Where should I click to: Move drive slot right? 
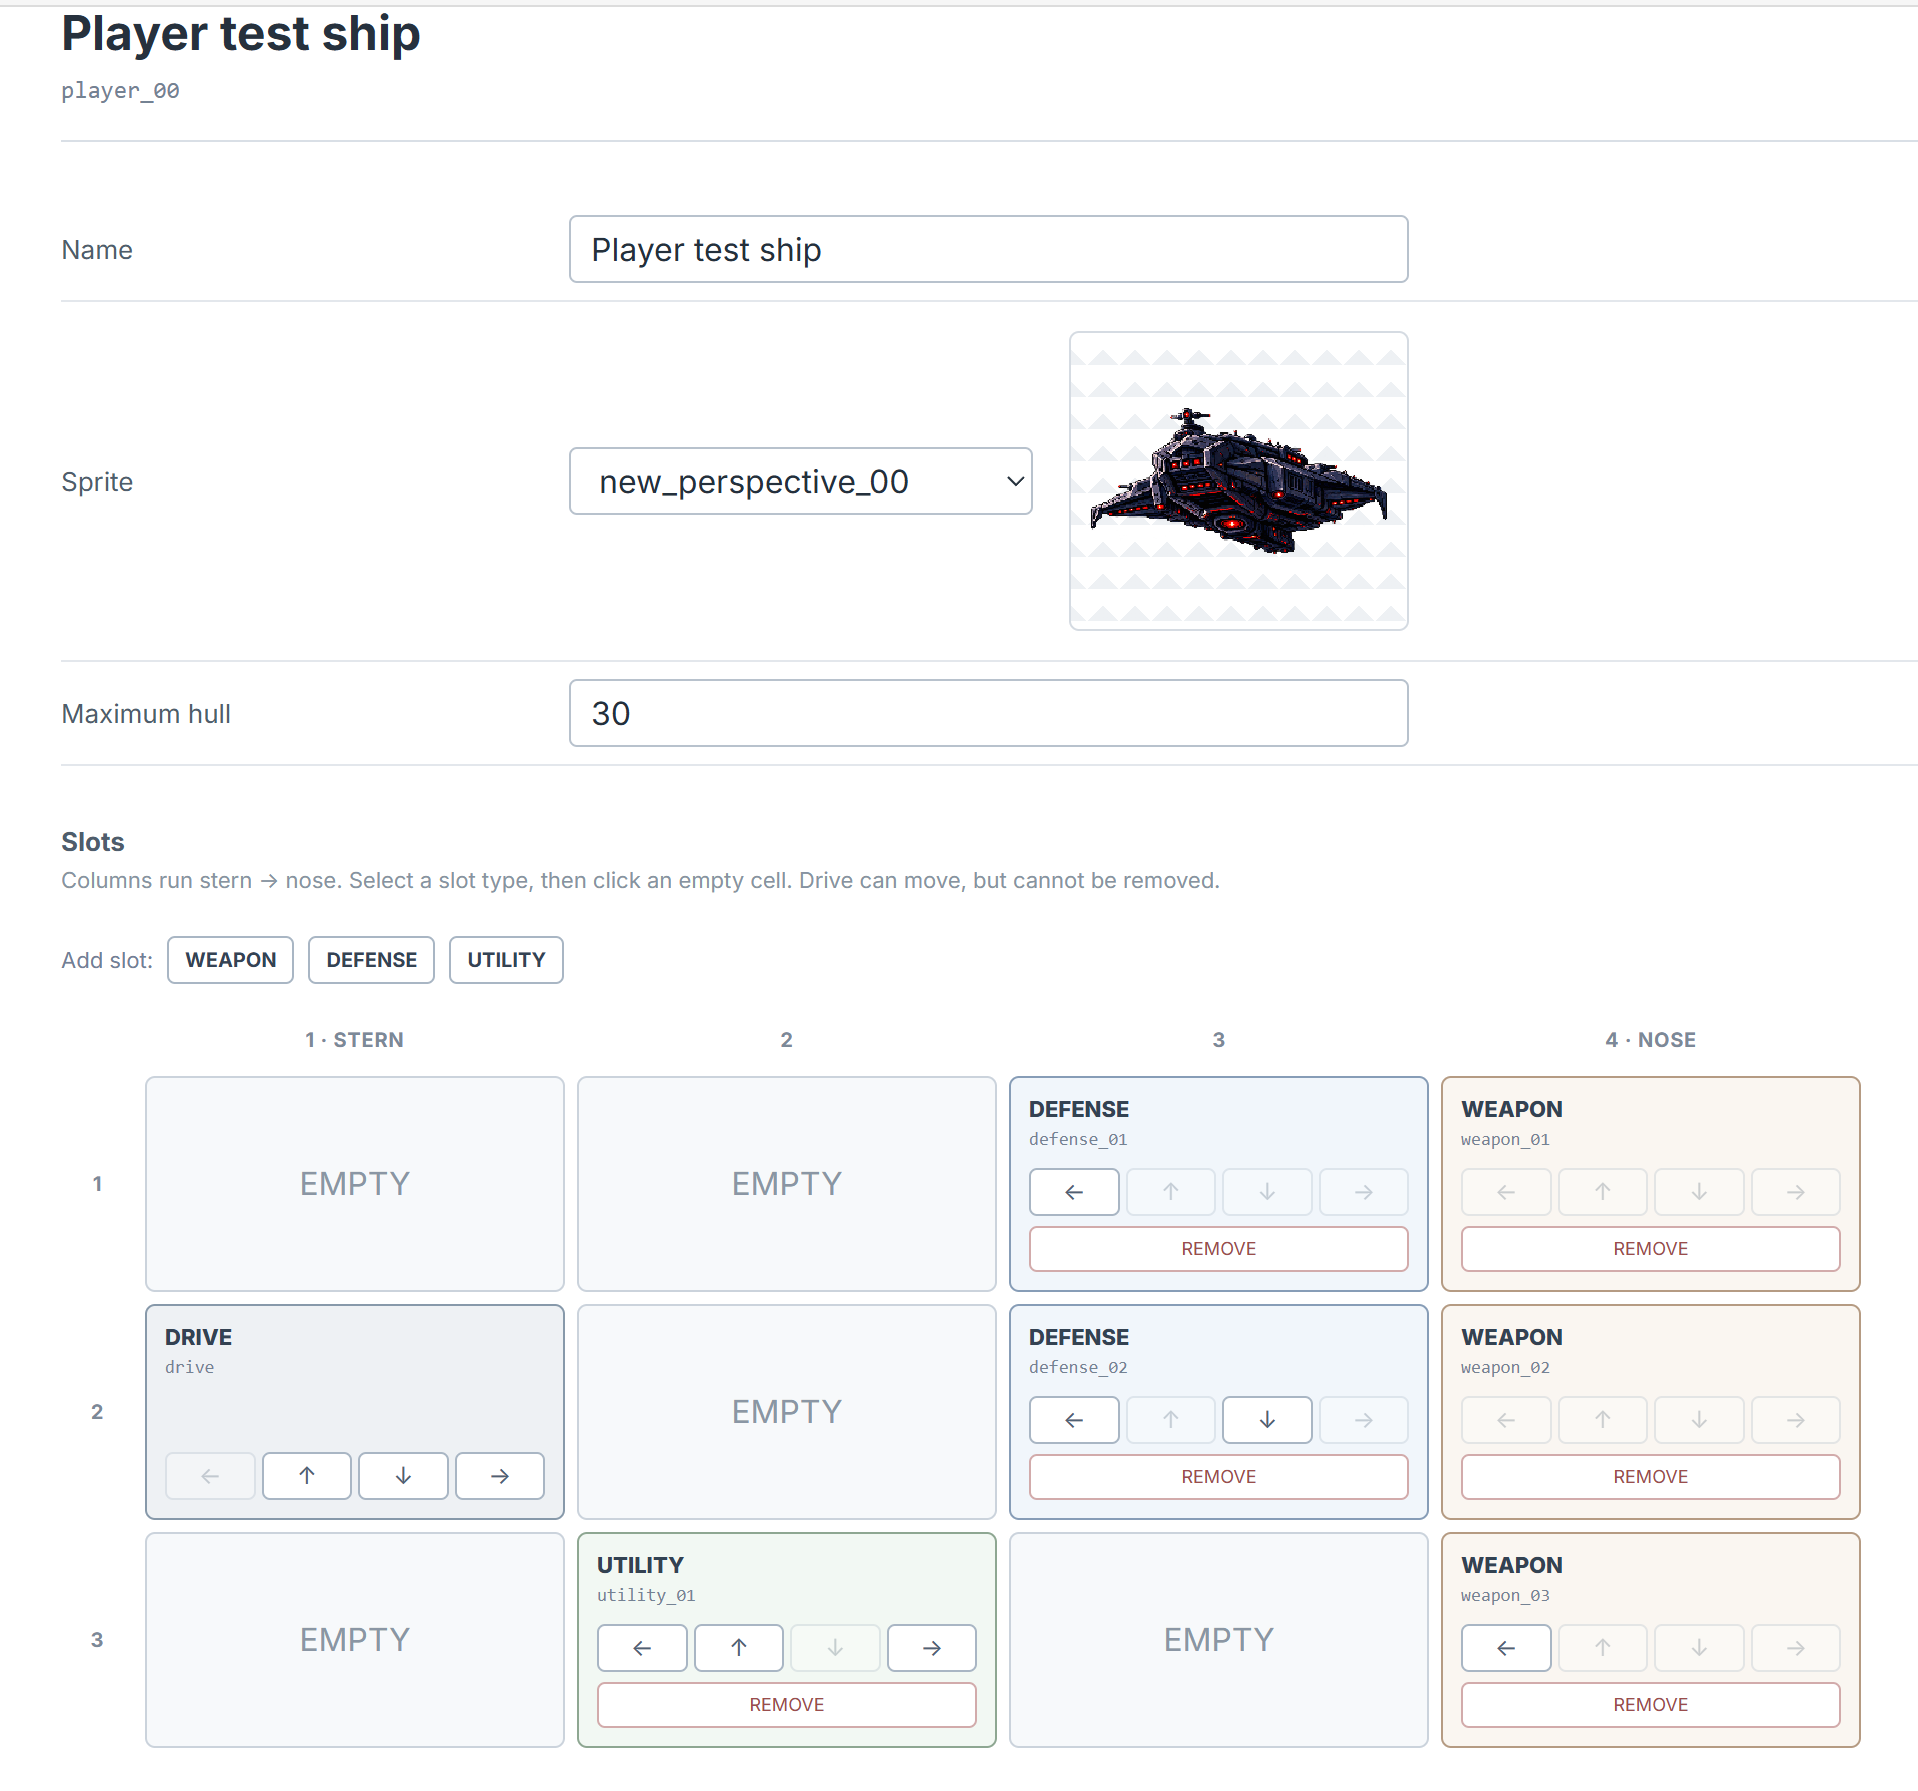coord(500,1476)
